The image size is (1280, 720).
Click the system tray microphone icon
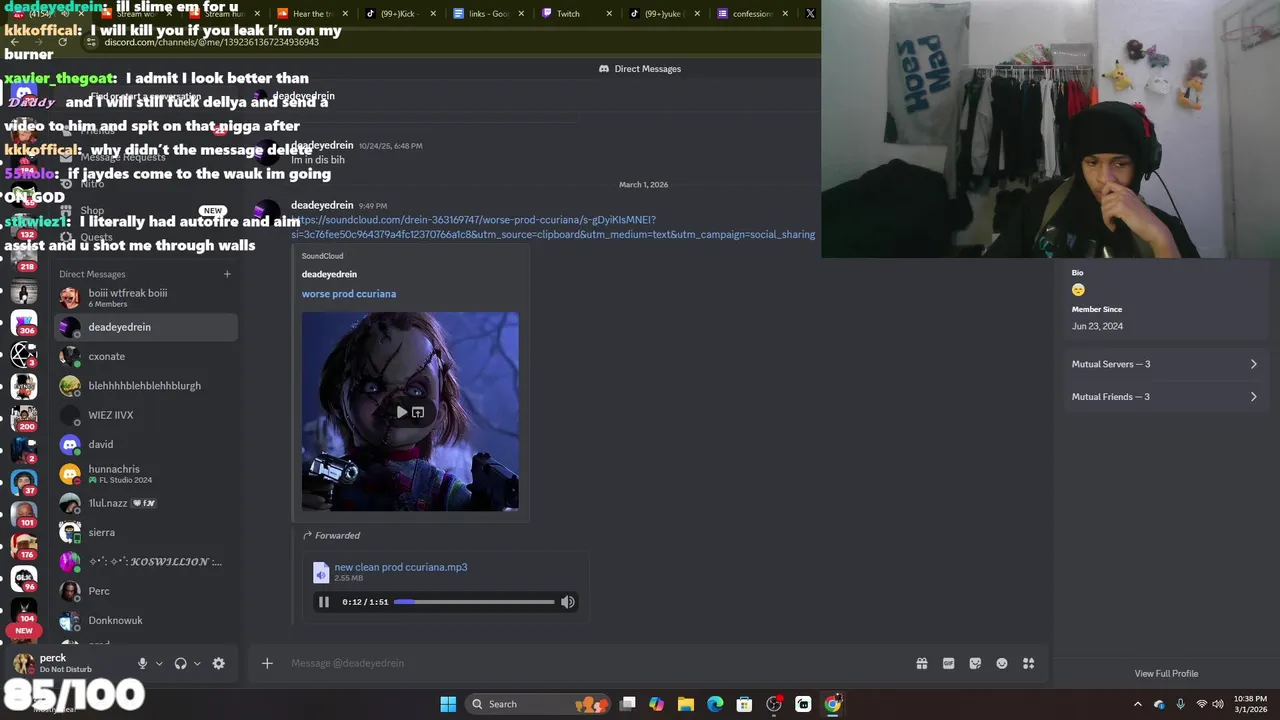point(1181,704)
